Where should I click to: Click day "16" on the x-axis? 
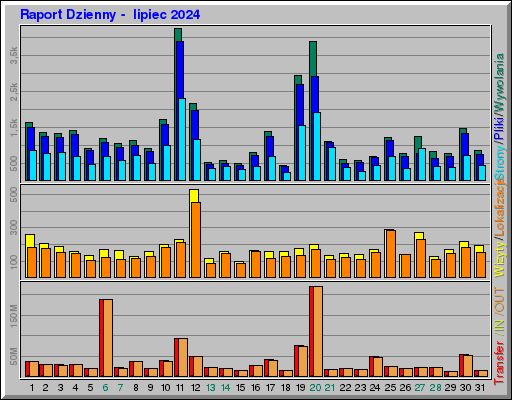click(x=255, y=388)
